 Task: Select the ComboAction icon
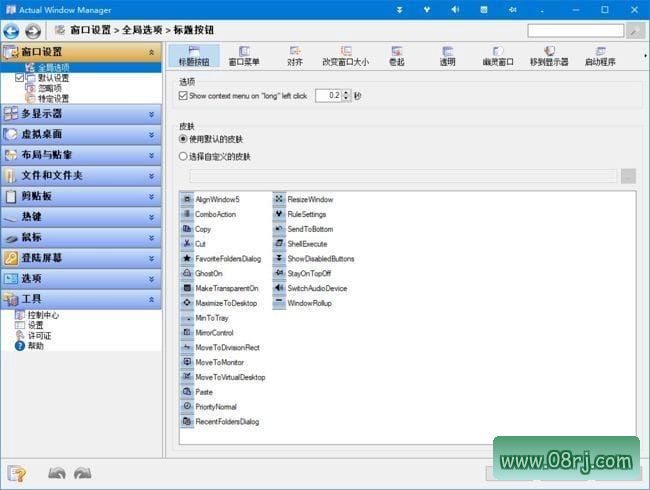pyautogui.click(x=187, y=214)
